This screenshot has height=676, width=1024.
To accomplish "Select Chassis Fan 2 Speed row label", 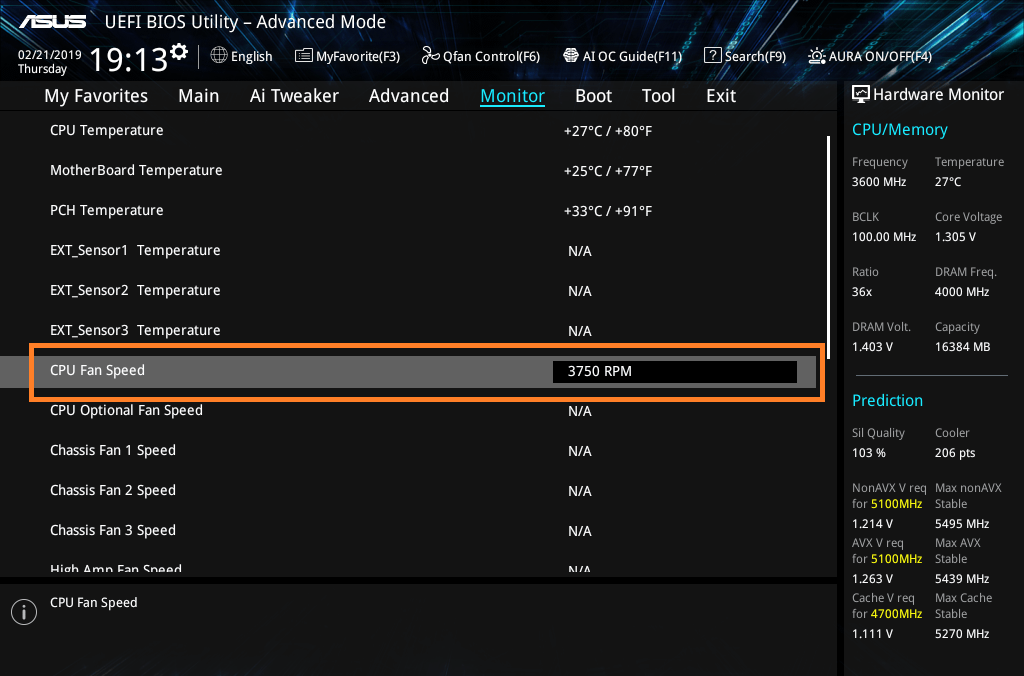I will click(113, 491).
